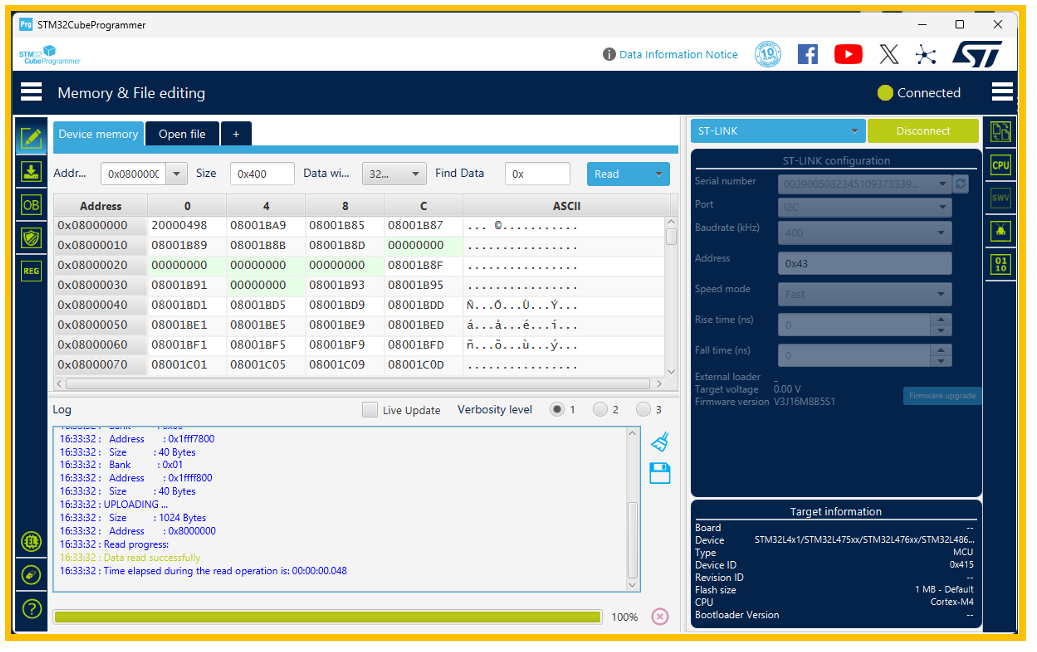Open the help question mark icon
Screen dimensions: 1037x652
tap(31, 609)
